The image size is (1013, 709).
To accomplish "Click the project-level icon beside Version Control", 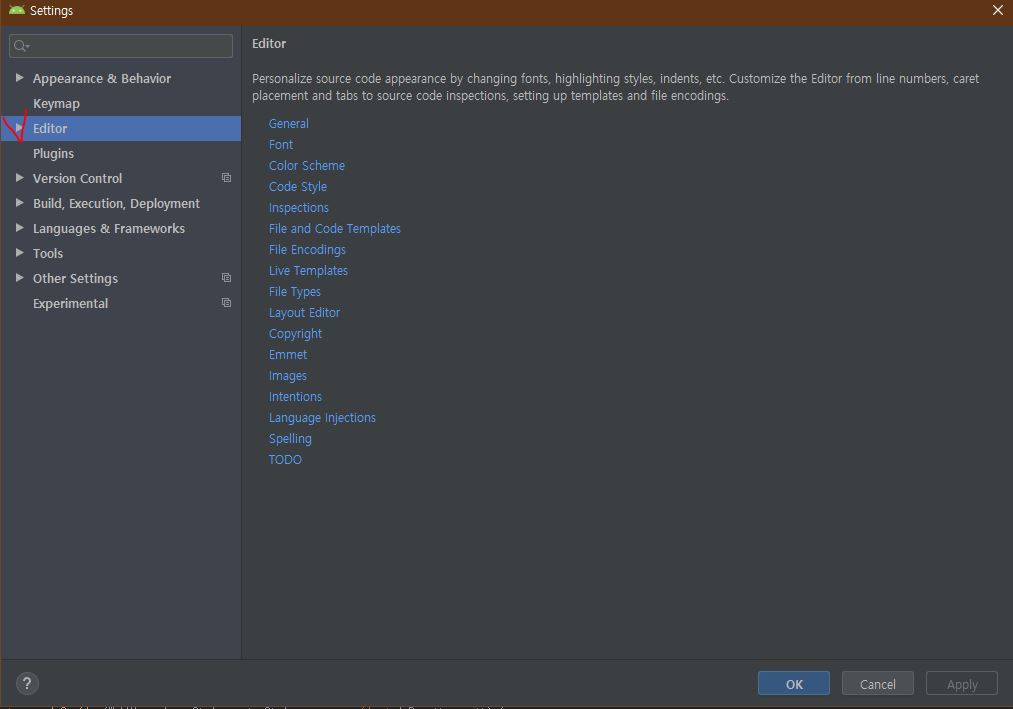I will pyautogui.click(x=226, y=178).
